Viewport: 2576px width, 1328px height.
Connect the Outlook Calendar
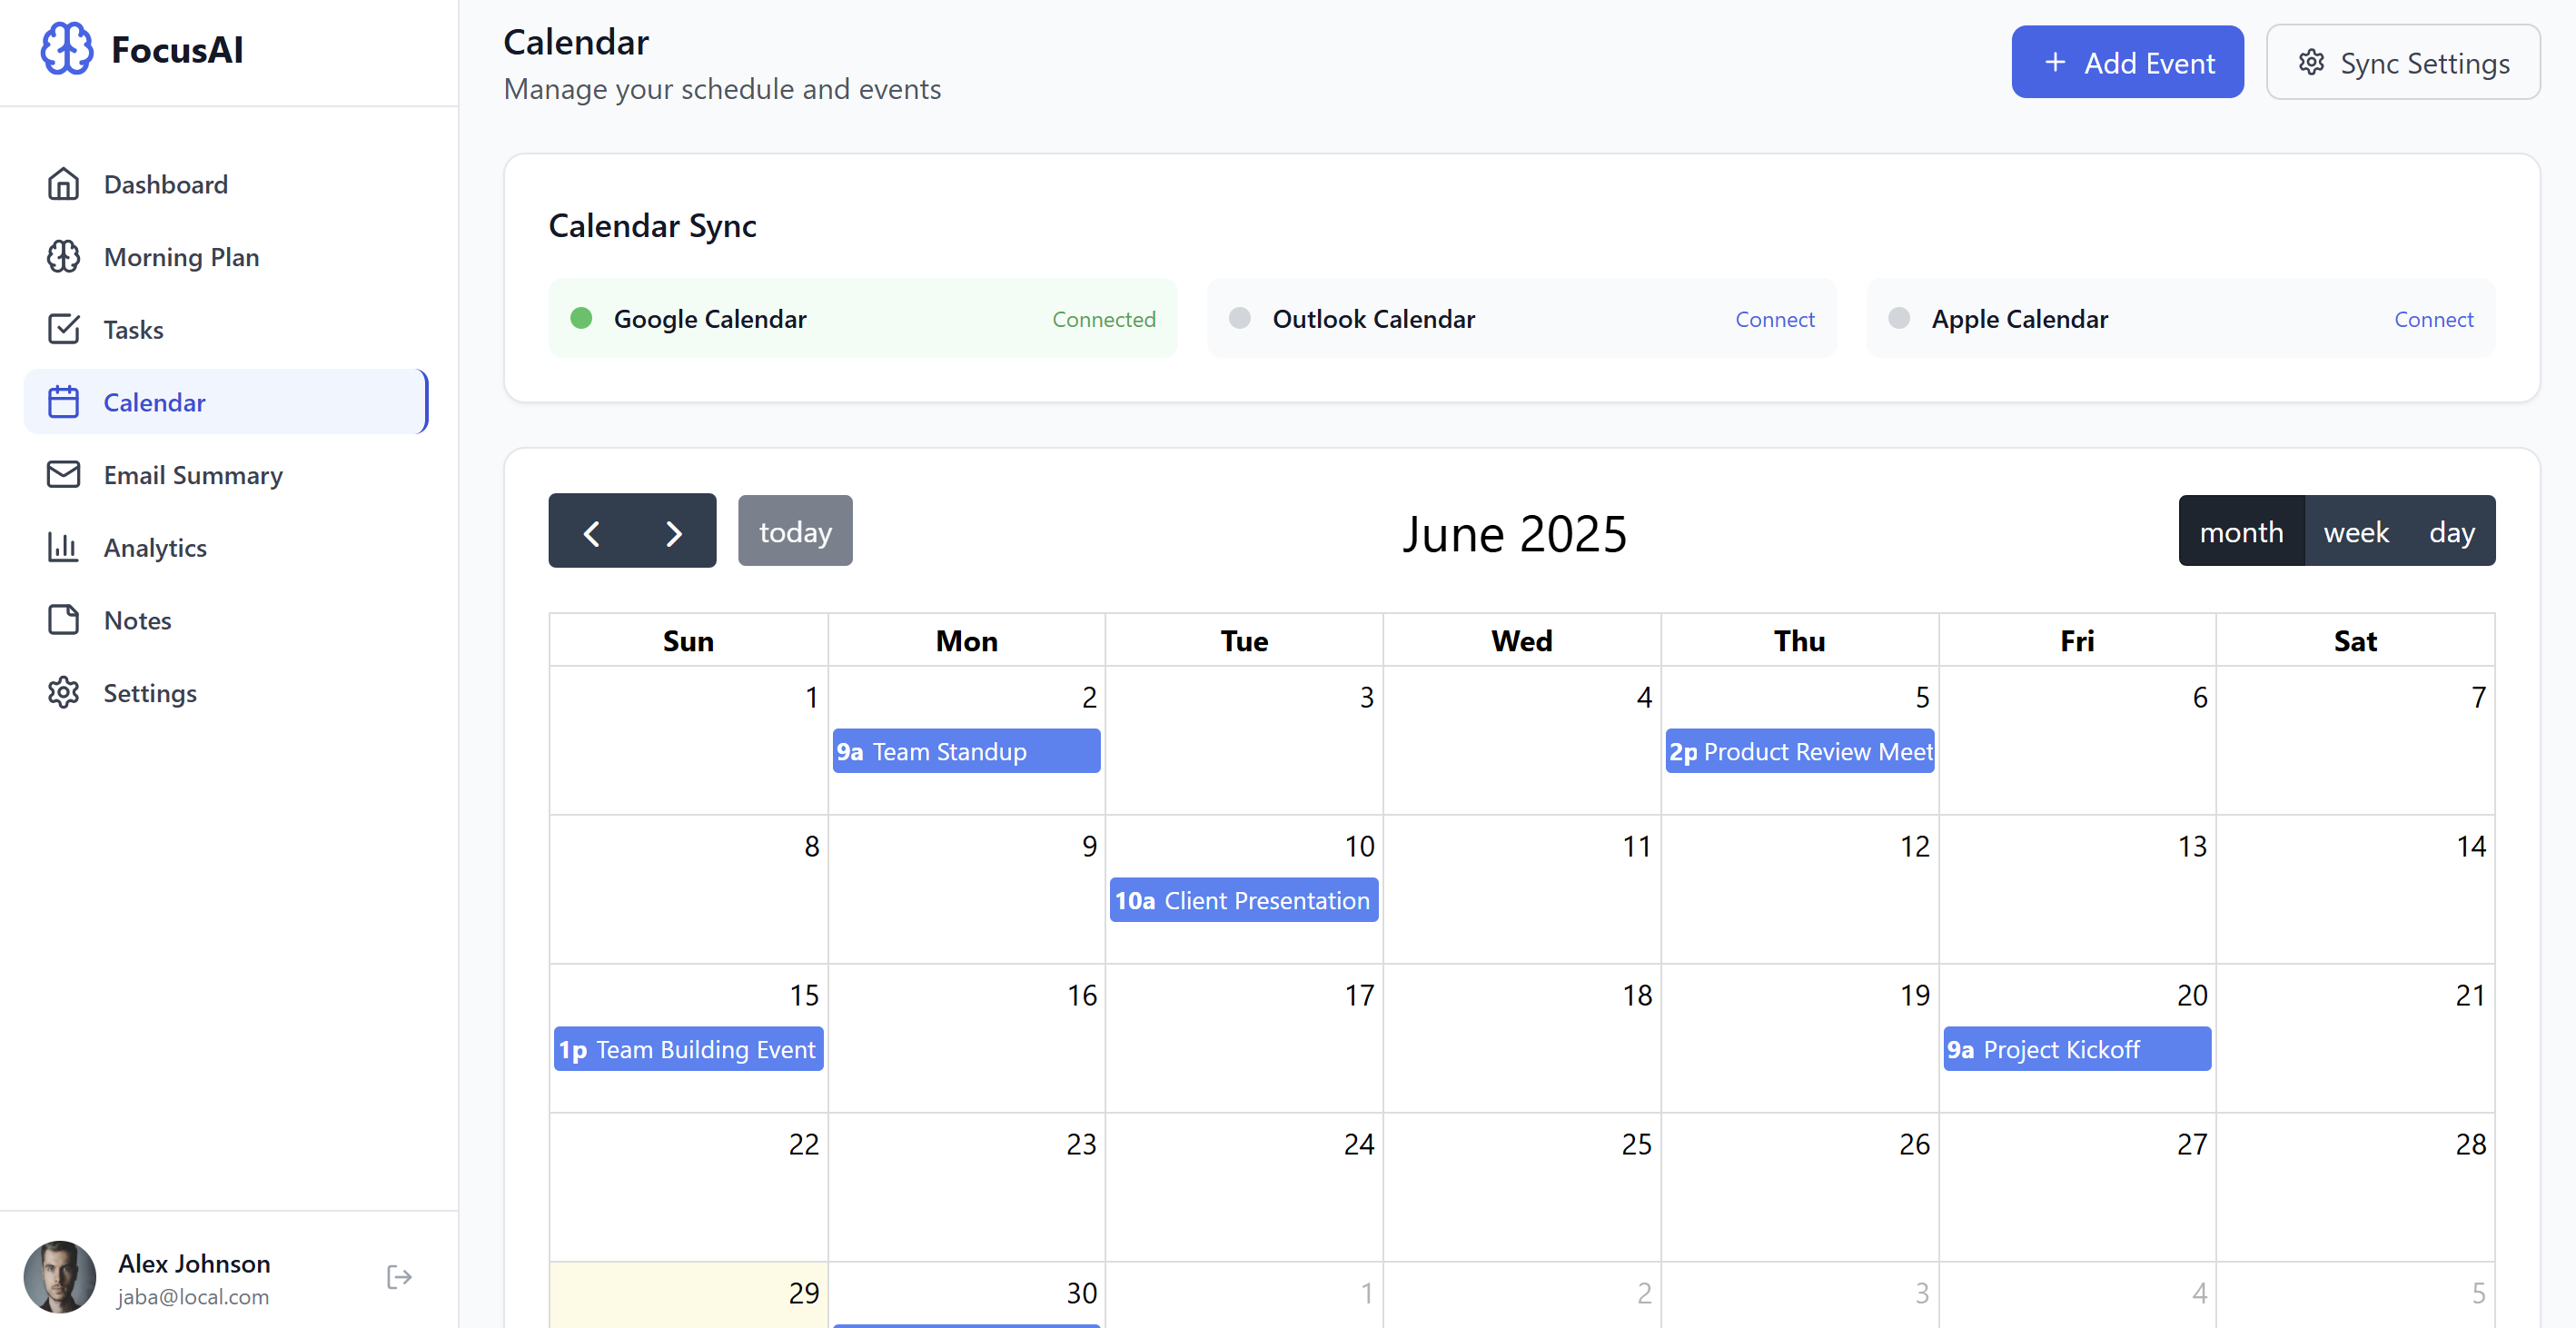click(x=1774, y=318)
